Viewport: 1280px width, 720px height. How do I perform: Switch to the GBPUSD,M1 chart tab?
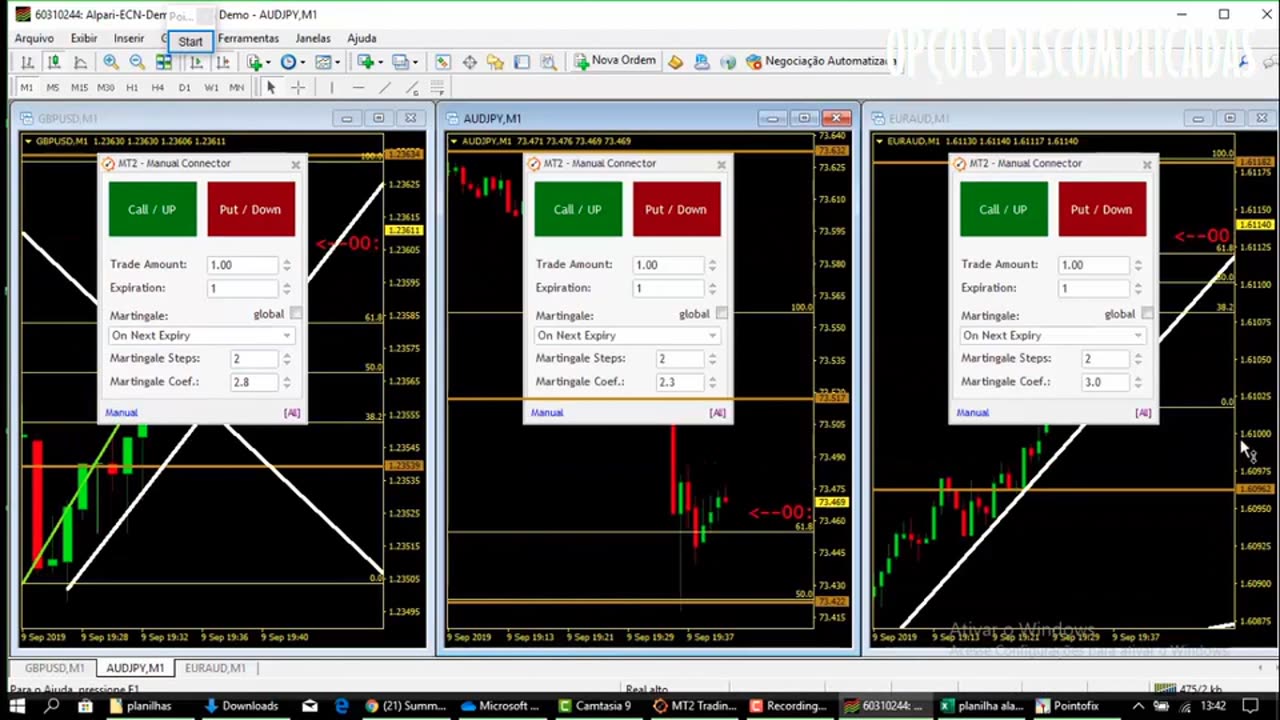[x=55, y=668]
